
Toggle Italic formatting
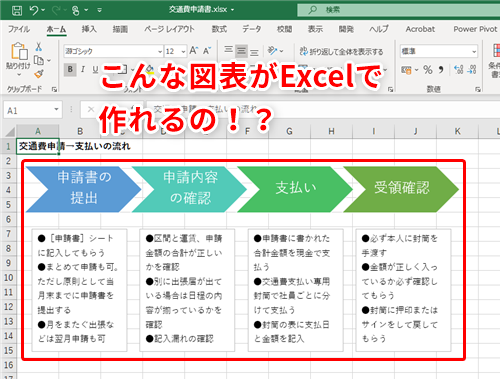pyautogui.click(x=83, y=69)
